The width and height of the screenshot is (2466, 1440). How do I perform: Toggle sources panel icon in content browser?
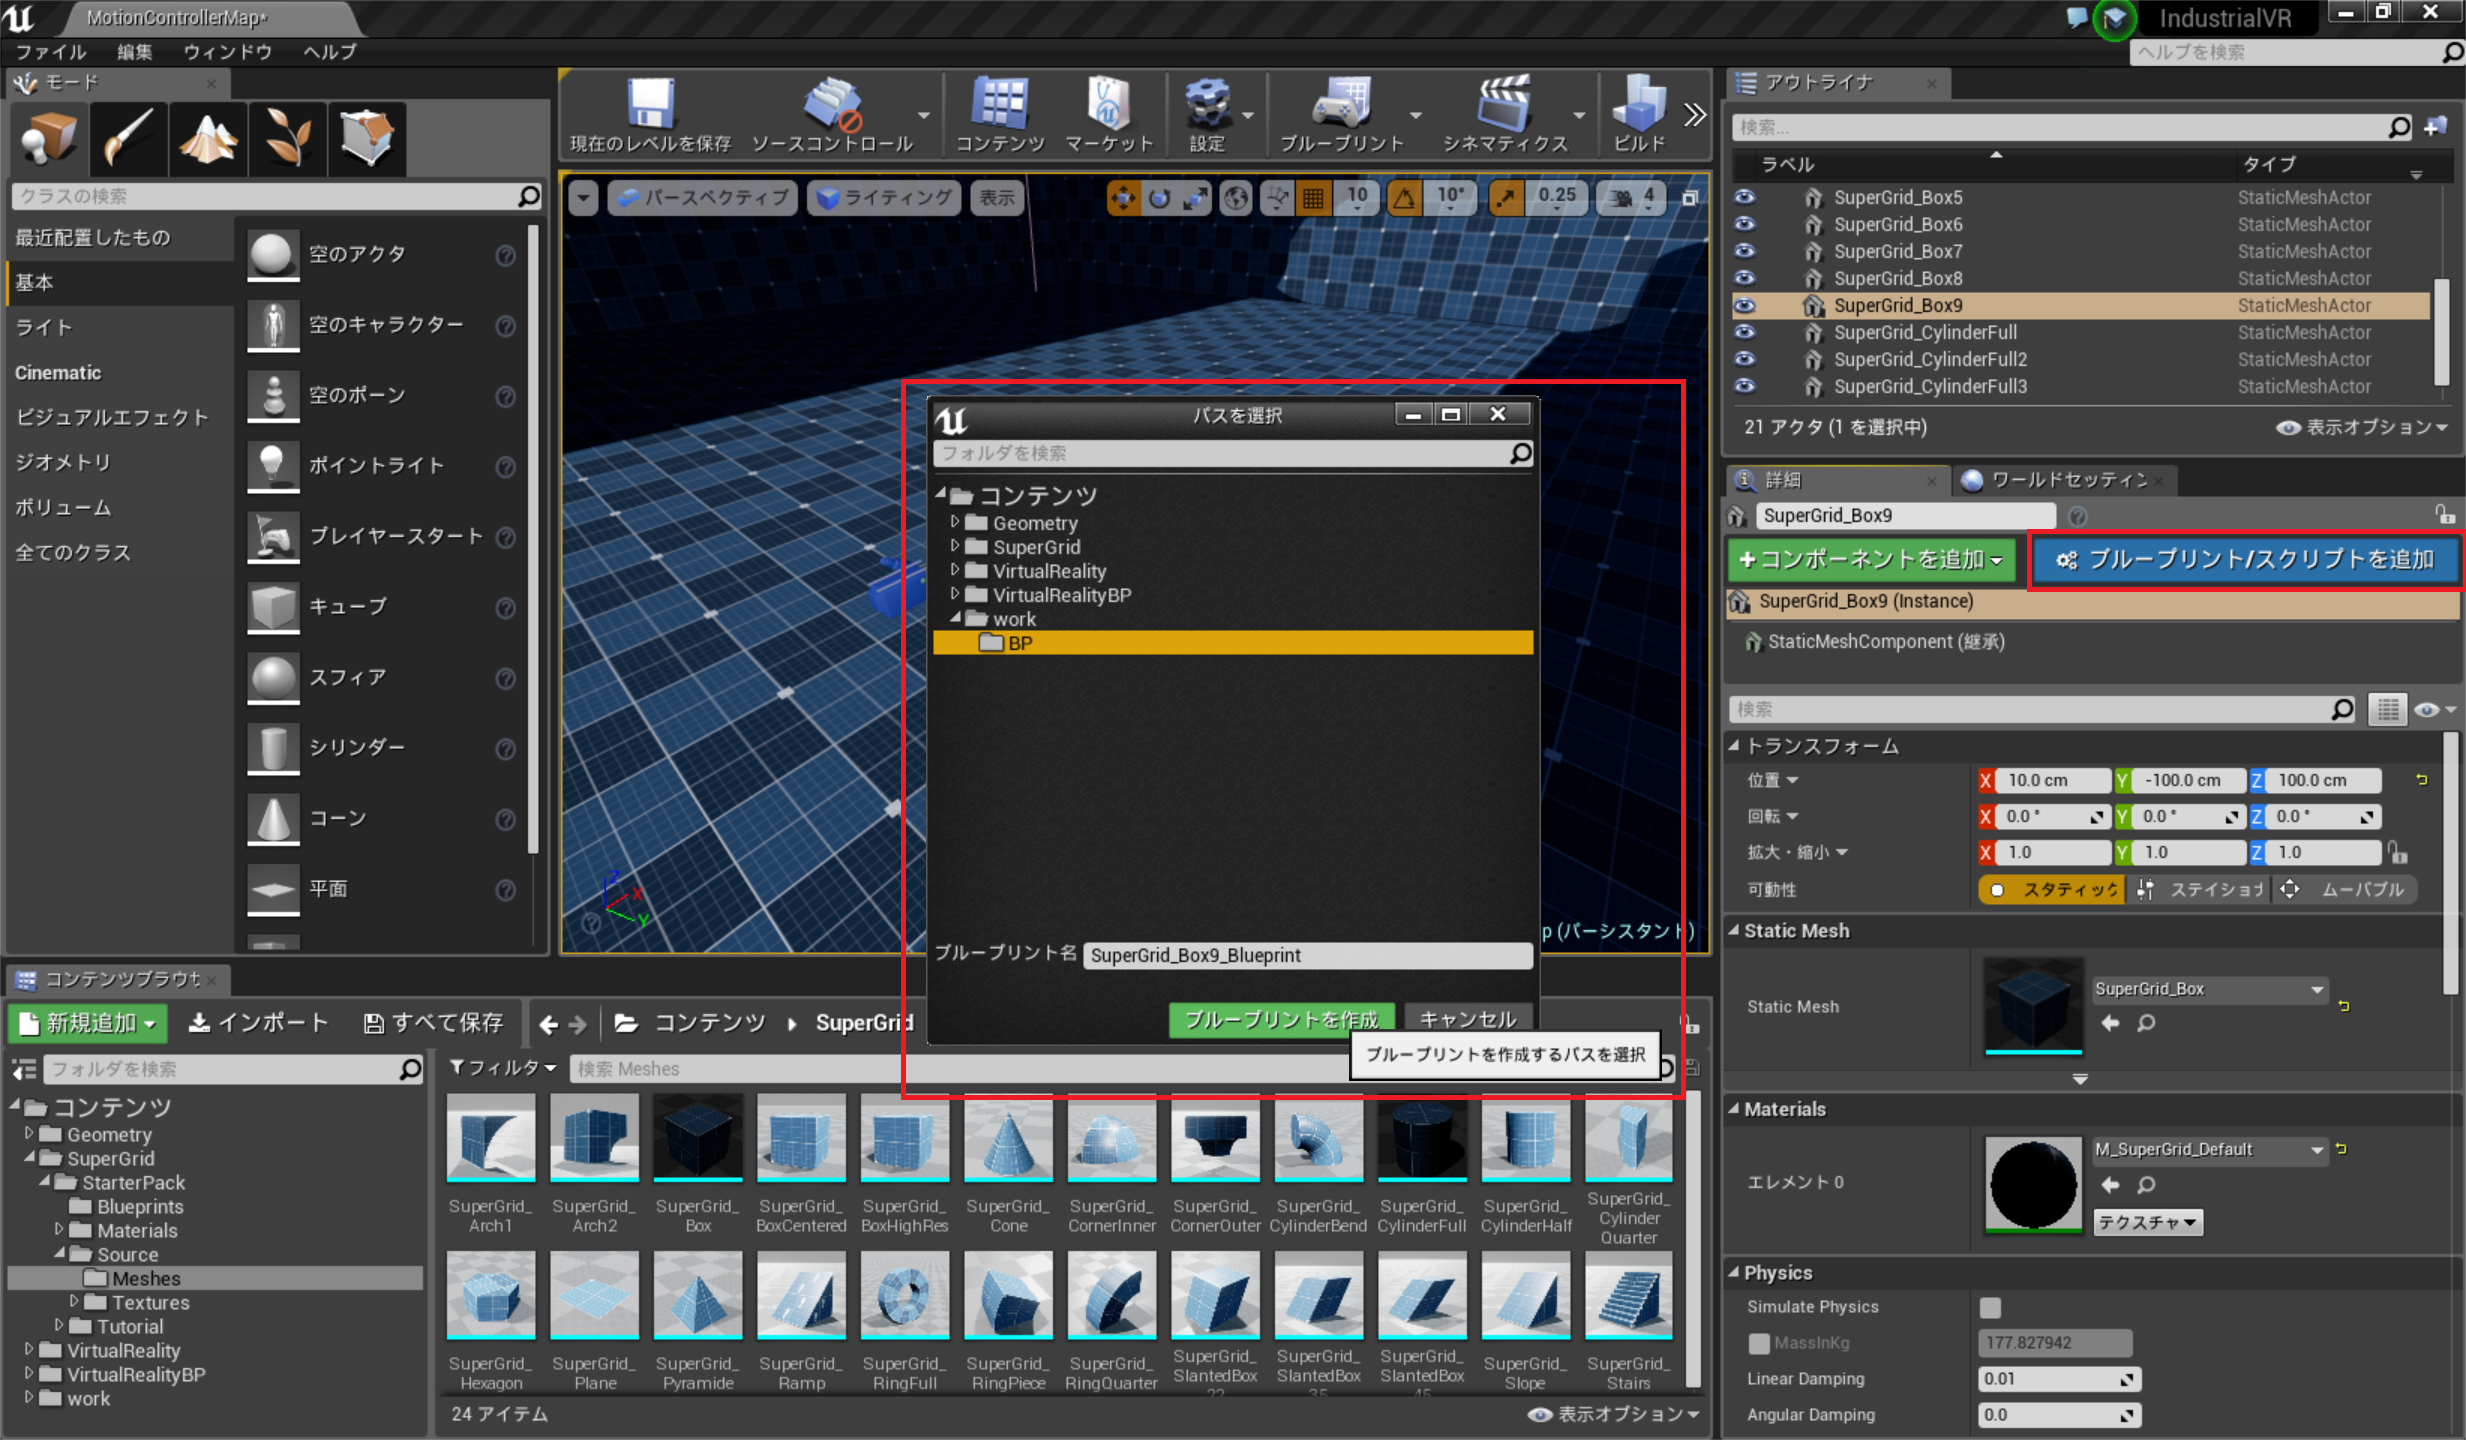pyautogui.click(x=24, y=1070)
